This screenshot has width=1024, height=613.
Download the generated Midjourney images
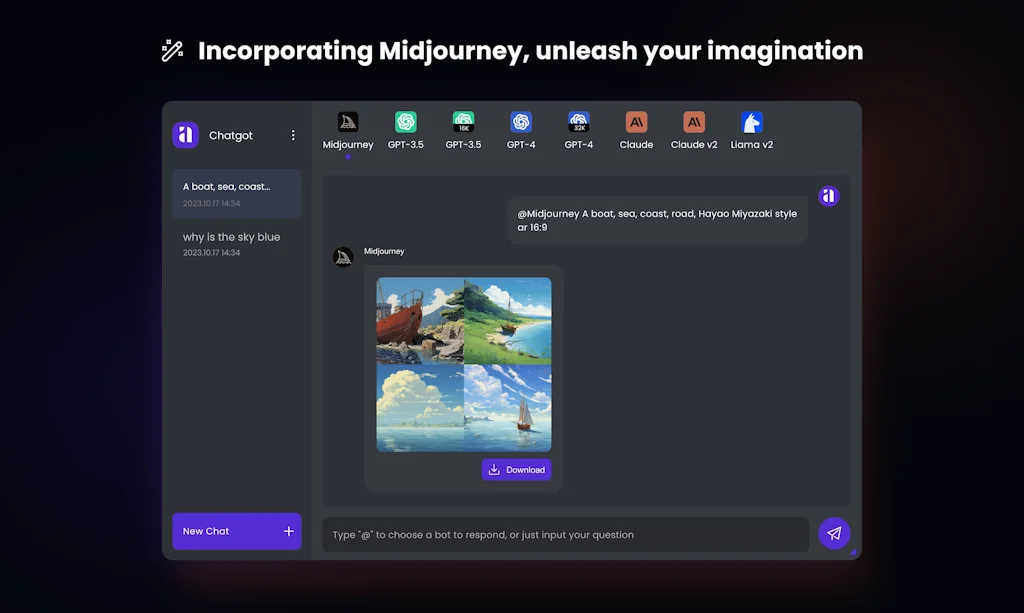pos(516,469)
